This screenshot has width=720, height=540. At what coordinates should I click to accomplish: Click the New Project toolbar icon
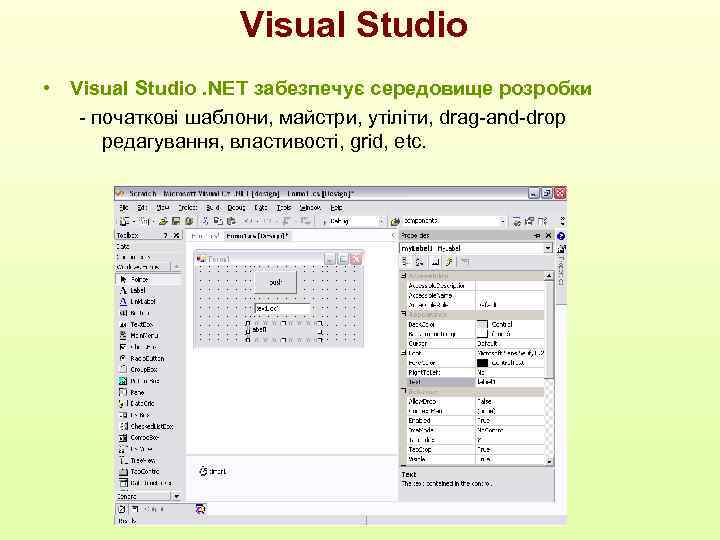click(x=124, y=221)
